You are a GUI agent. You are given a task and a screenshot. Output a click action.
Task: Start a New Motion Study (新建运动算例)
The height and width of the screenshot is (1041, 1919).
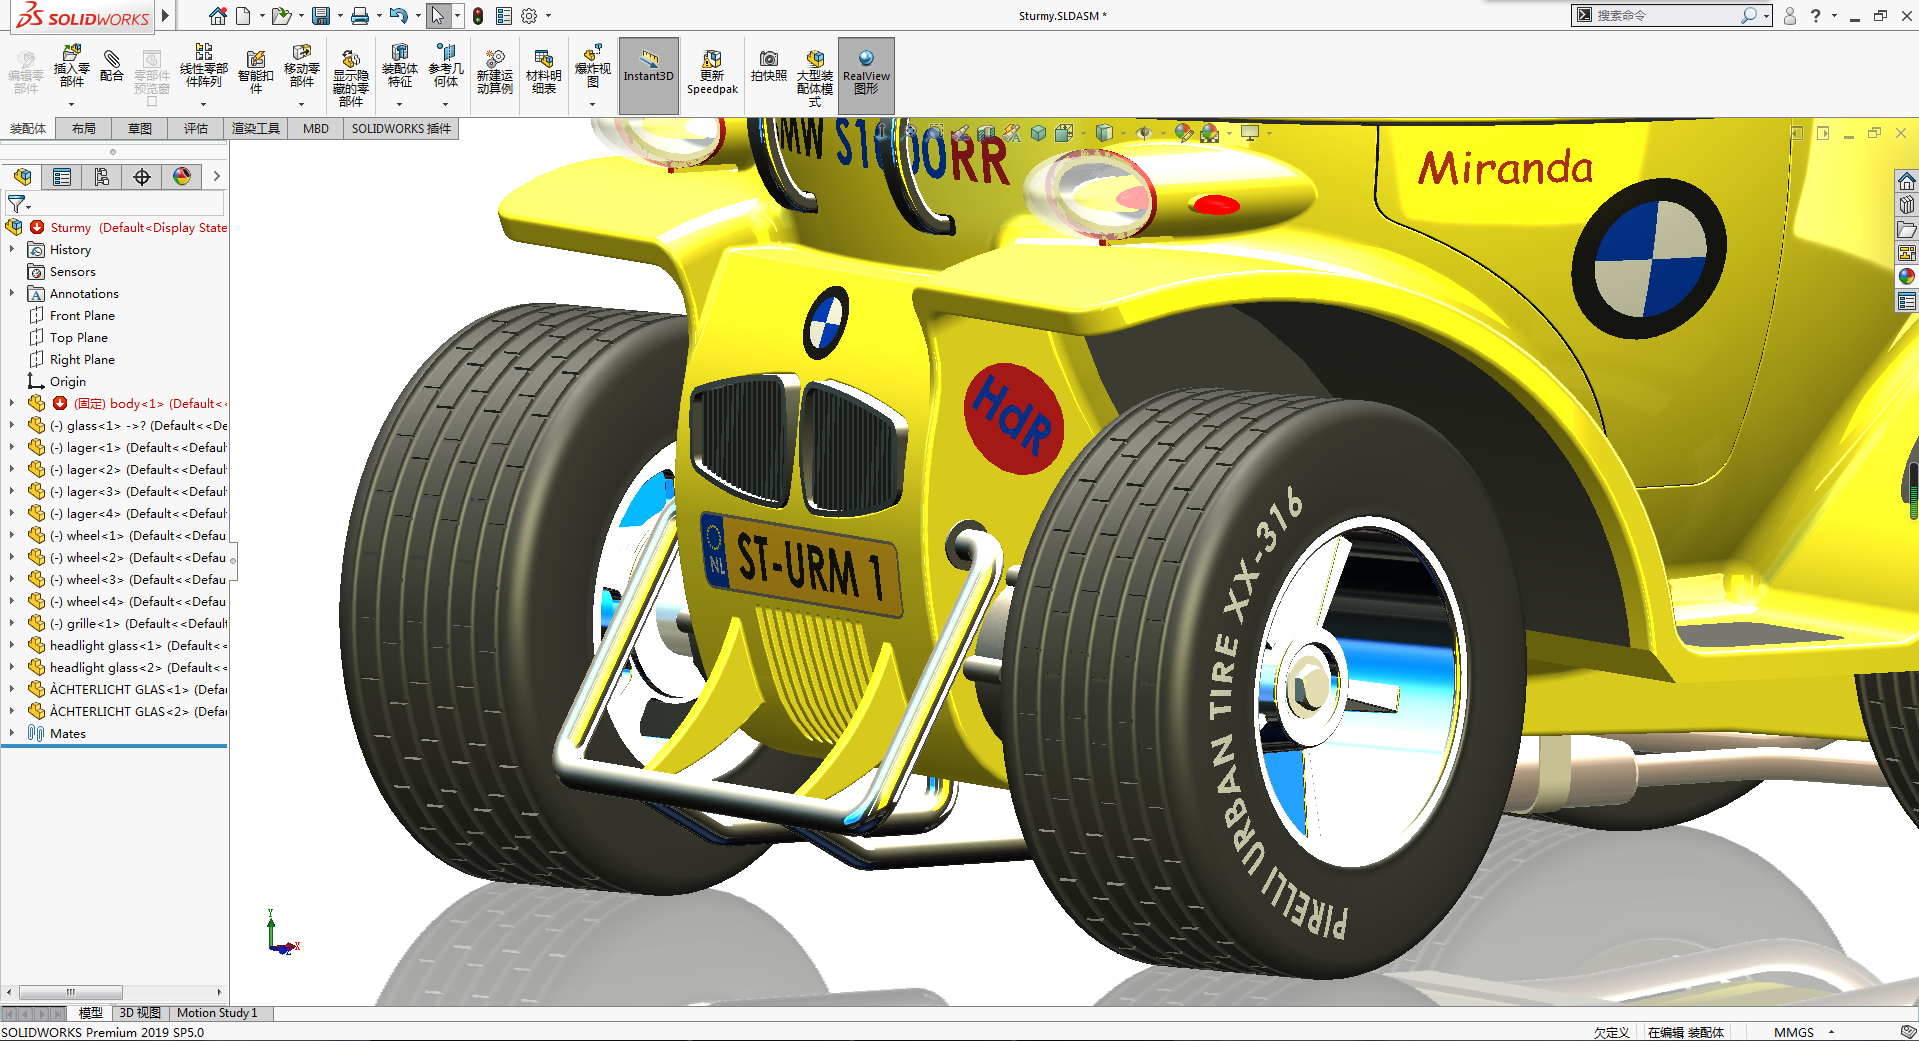point(494,72)
